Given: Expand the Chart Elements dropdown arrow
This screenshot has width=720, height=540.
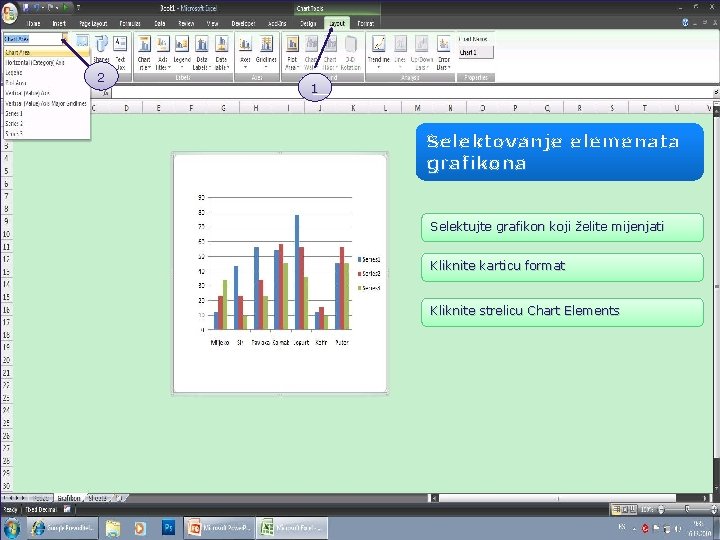Looking at the screenshot, I should click(65, 39).
